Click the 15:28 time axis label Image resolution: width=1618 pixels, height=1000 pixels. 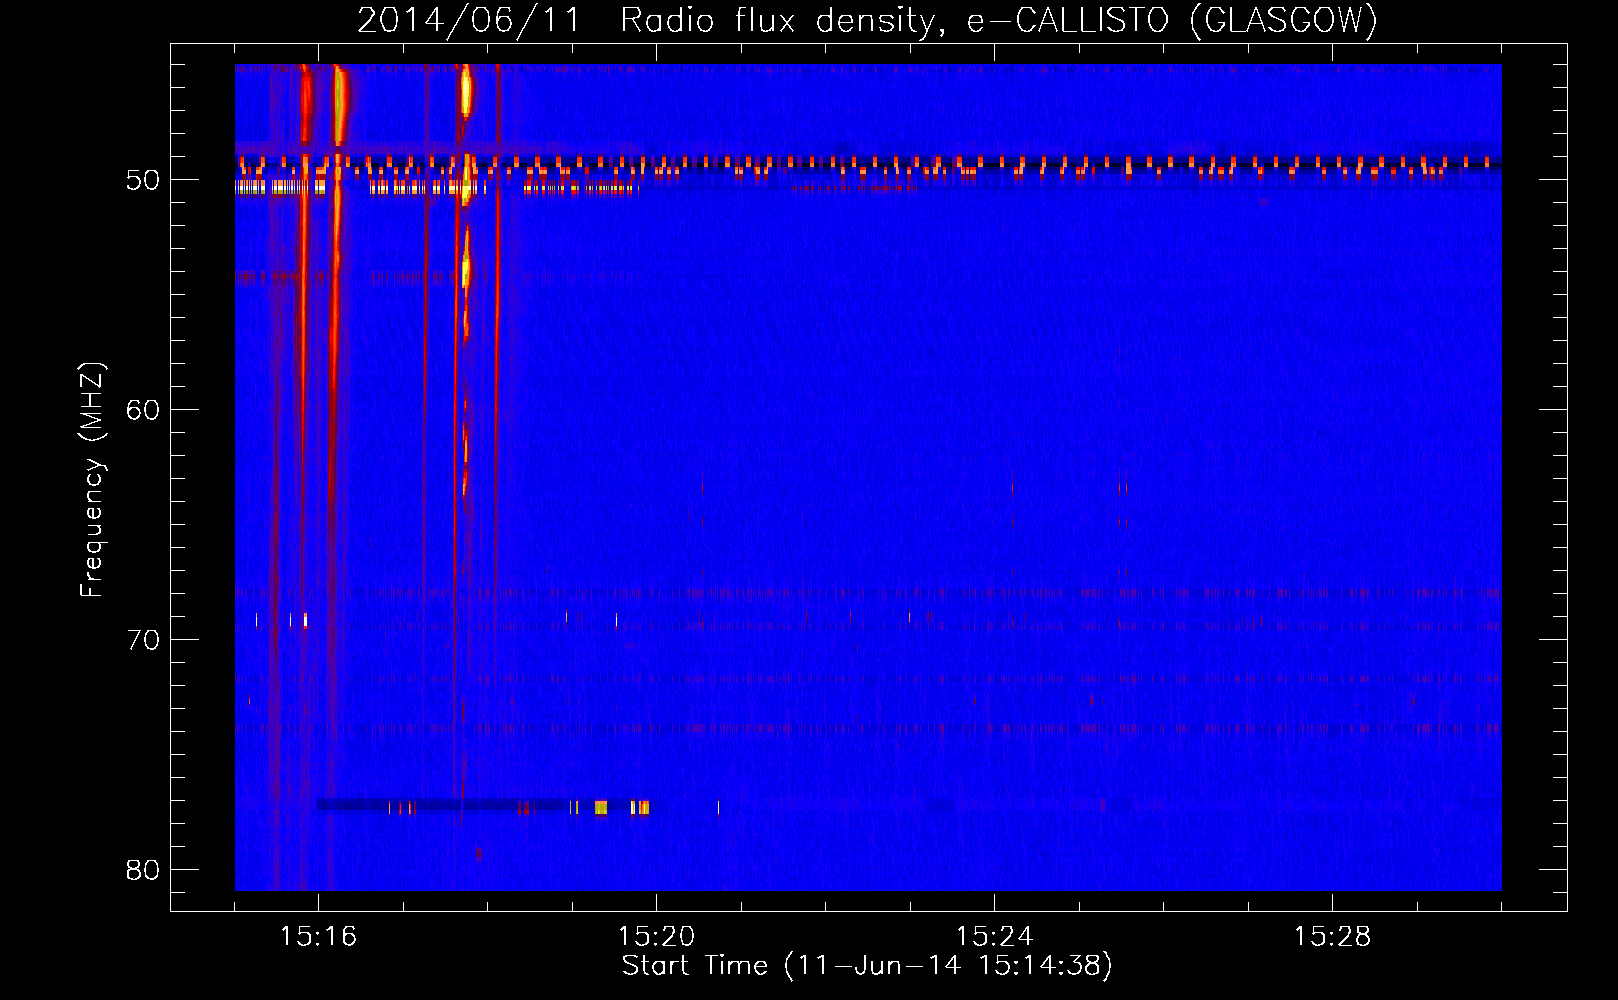1332,937
